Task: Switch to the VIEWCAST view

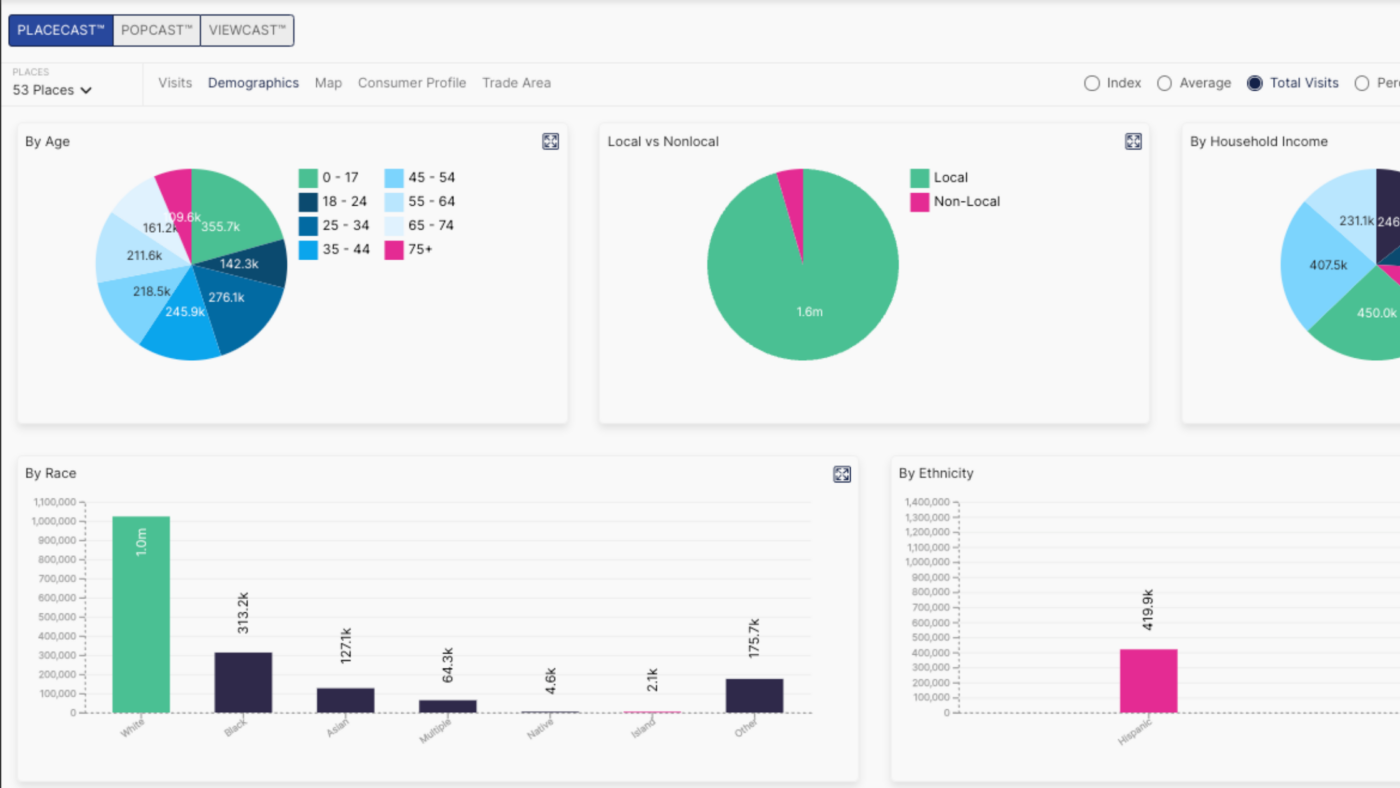Action: (247, 31)
